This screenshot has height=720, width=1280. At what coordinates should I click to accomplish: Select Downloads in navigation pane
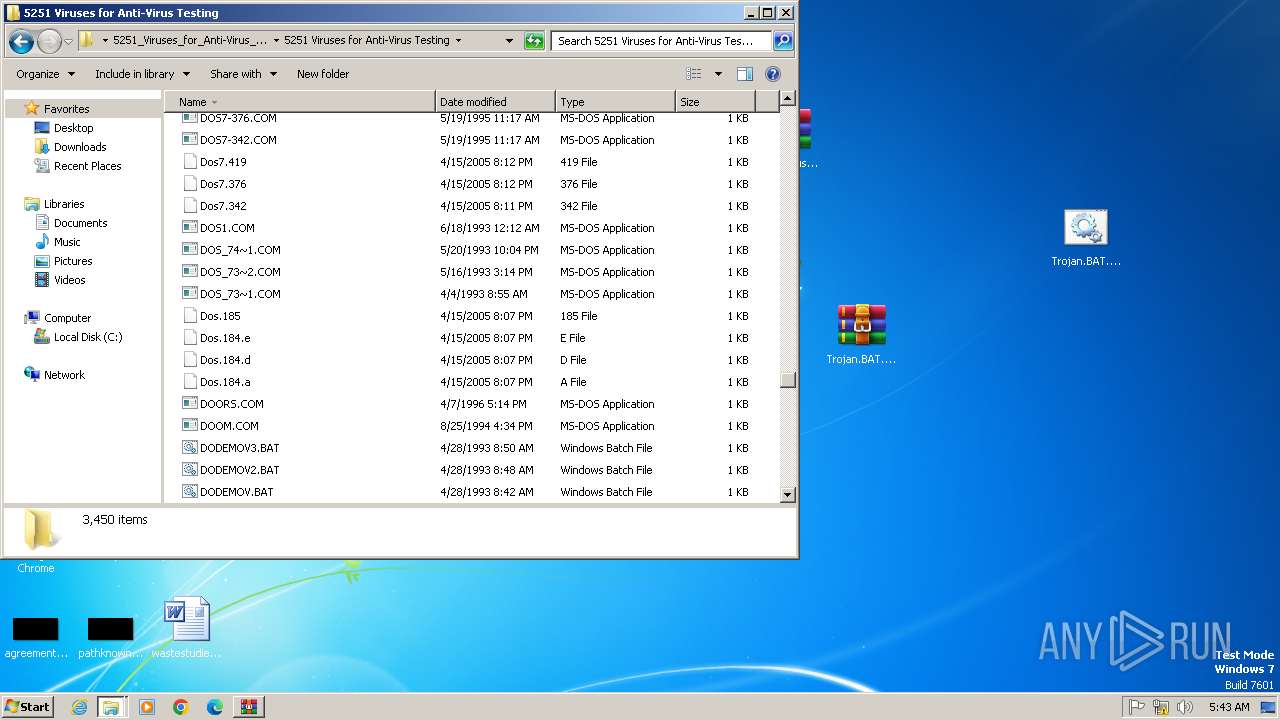80,147
